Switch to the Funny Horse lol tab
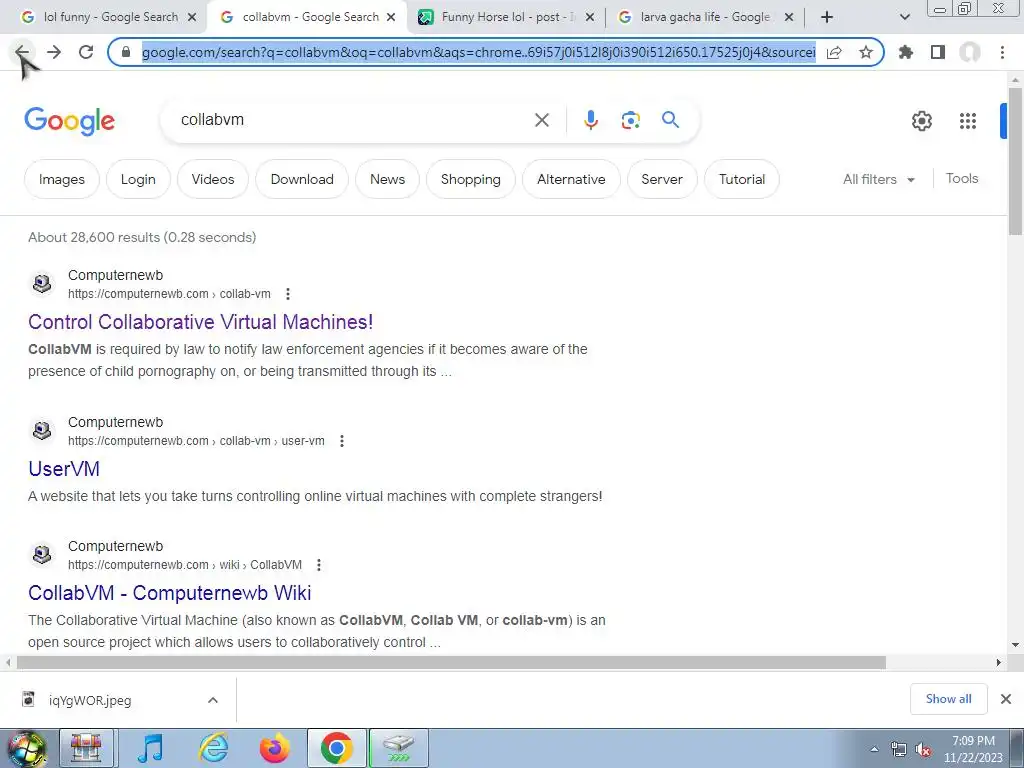The image size is (1024, 768). pyautogui.click(x=507, y=17)
